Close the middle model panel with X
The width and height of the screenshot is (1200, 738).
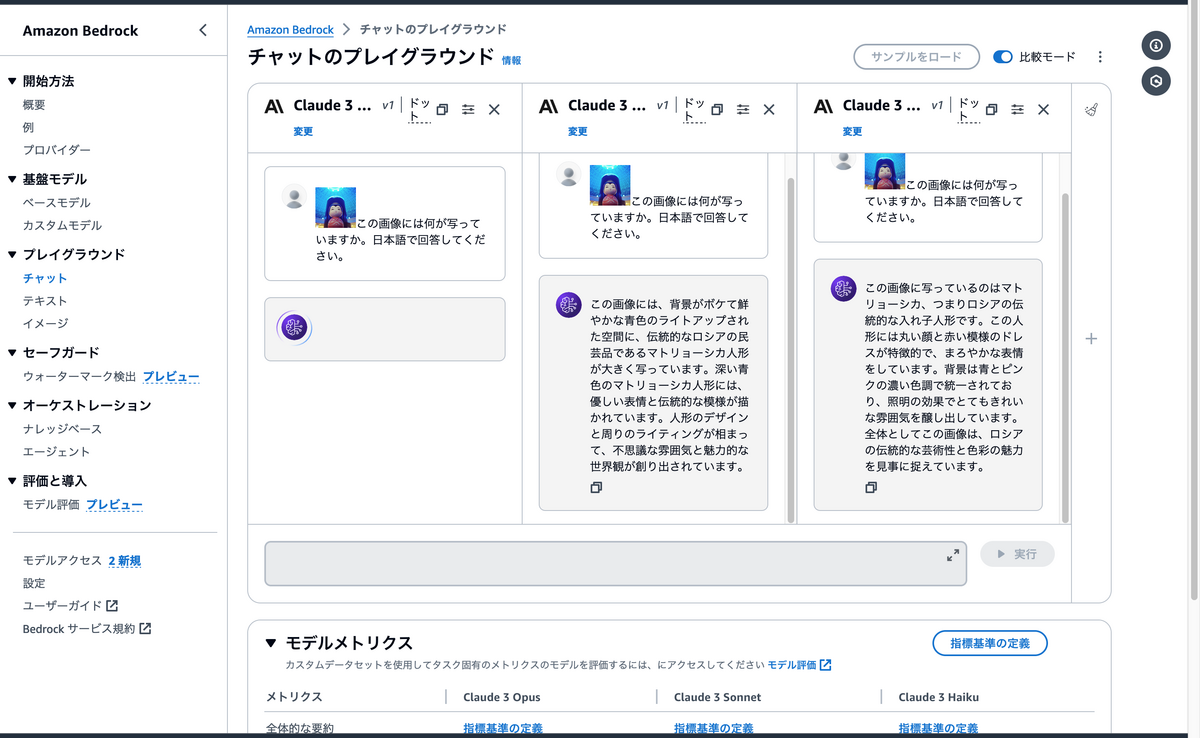769,110
